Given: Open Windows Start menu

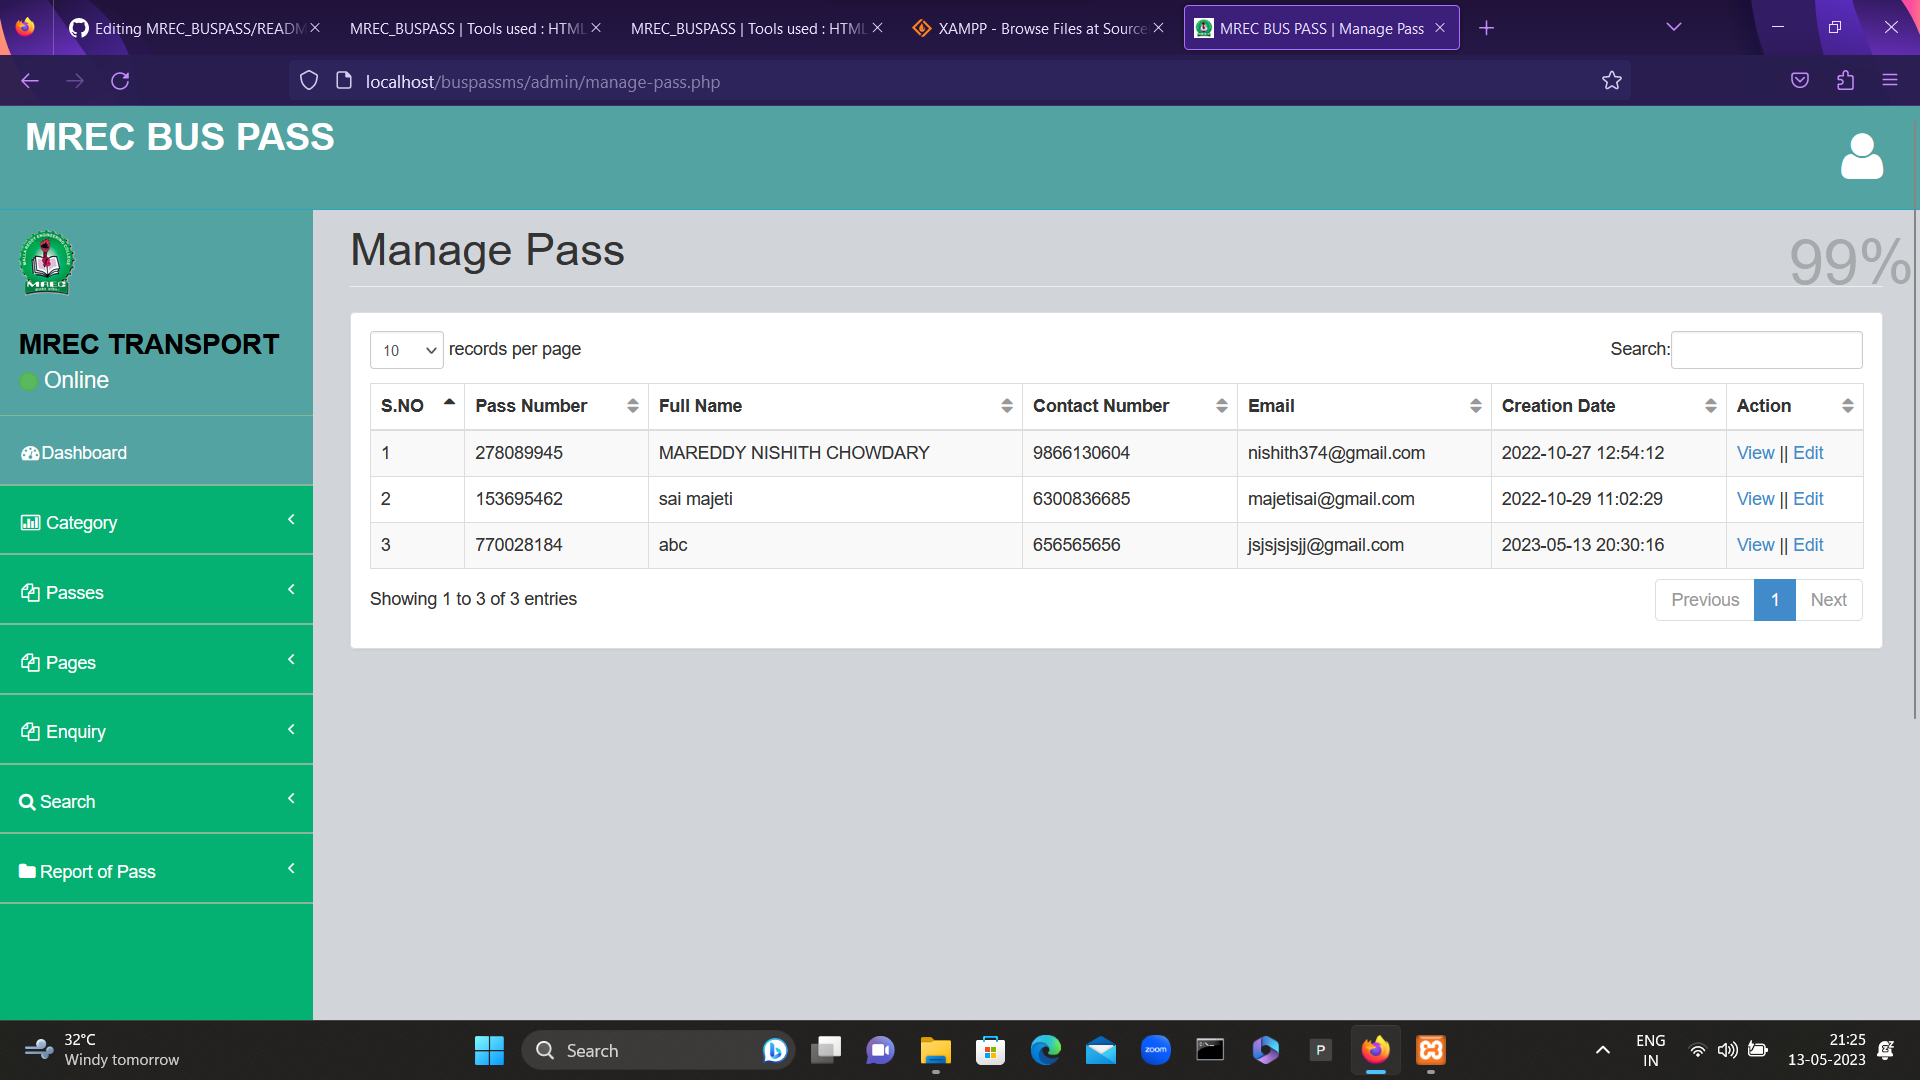Looking at the screenshot, I should [489, 1050].
